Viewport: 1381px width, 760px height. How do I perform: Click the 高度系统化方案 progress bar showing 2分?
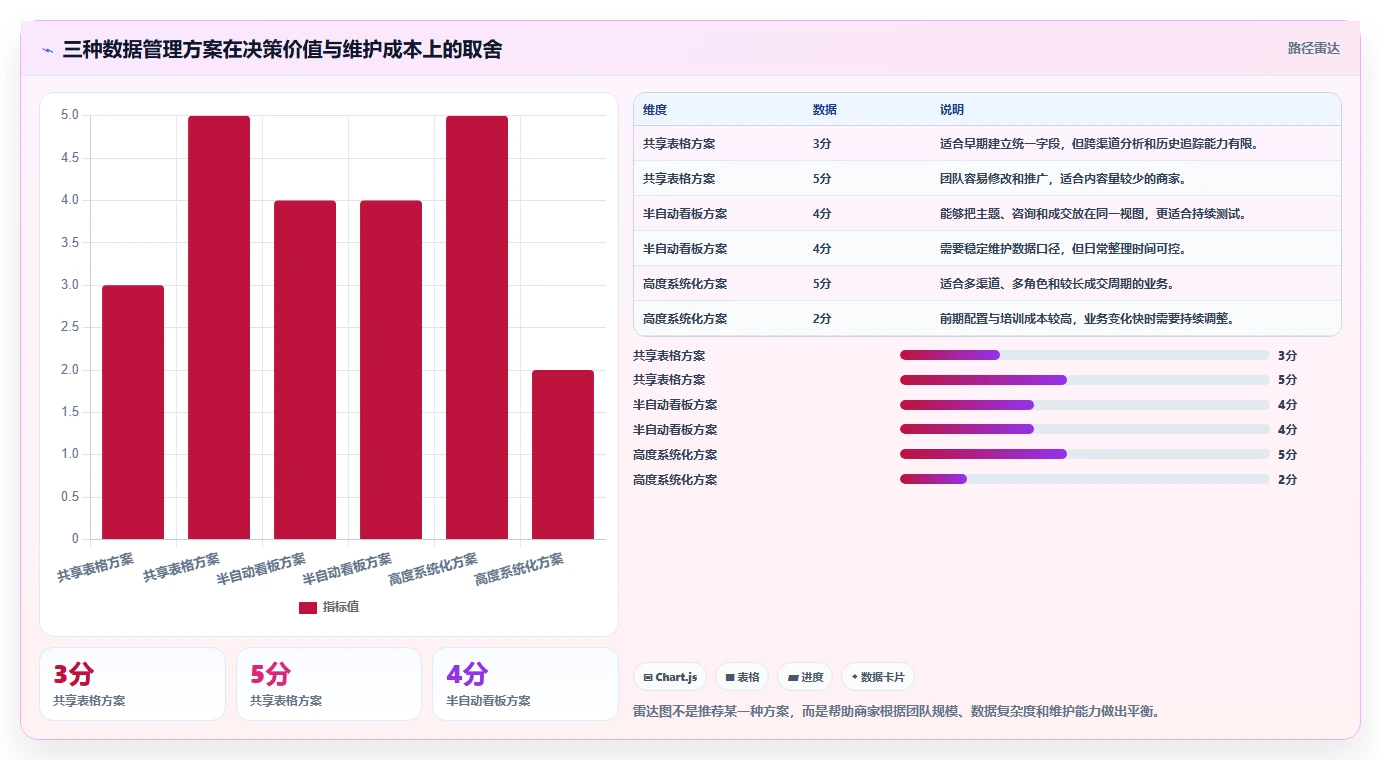[1085, 479]
